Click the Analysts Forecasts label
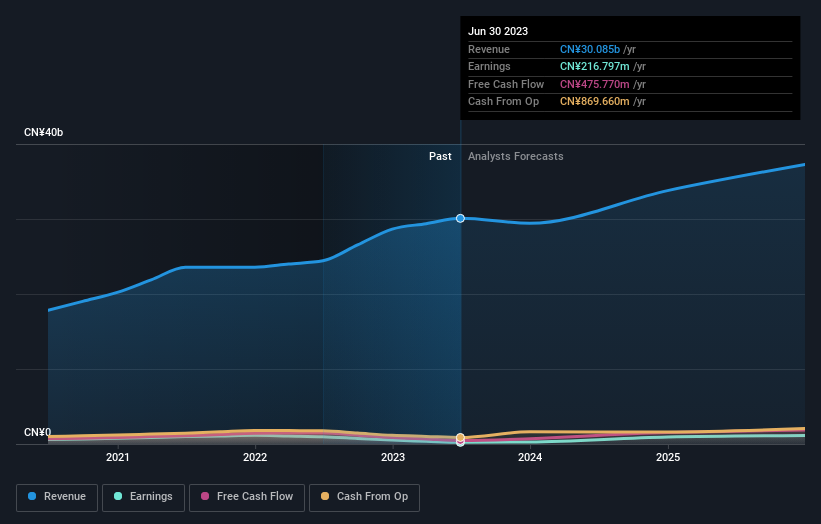The image size is (821, 524). (x=516, y=157)
